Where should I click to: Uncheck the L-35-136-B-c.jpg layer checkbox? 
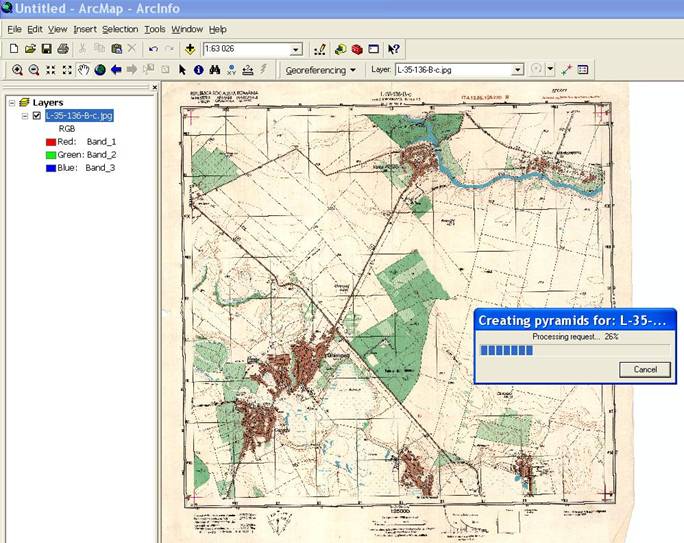37,116
